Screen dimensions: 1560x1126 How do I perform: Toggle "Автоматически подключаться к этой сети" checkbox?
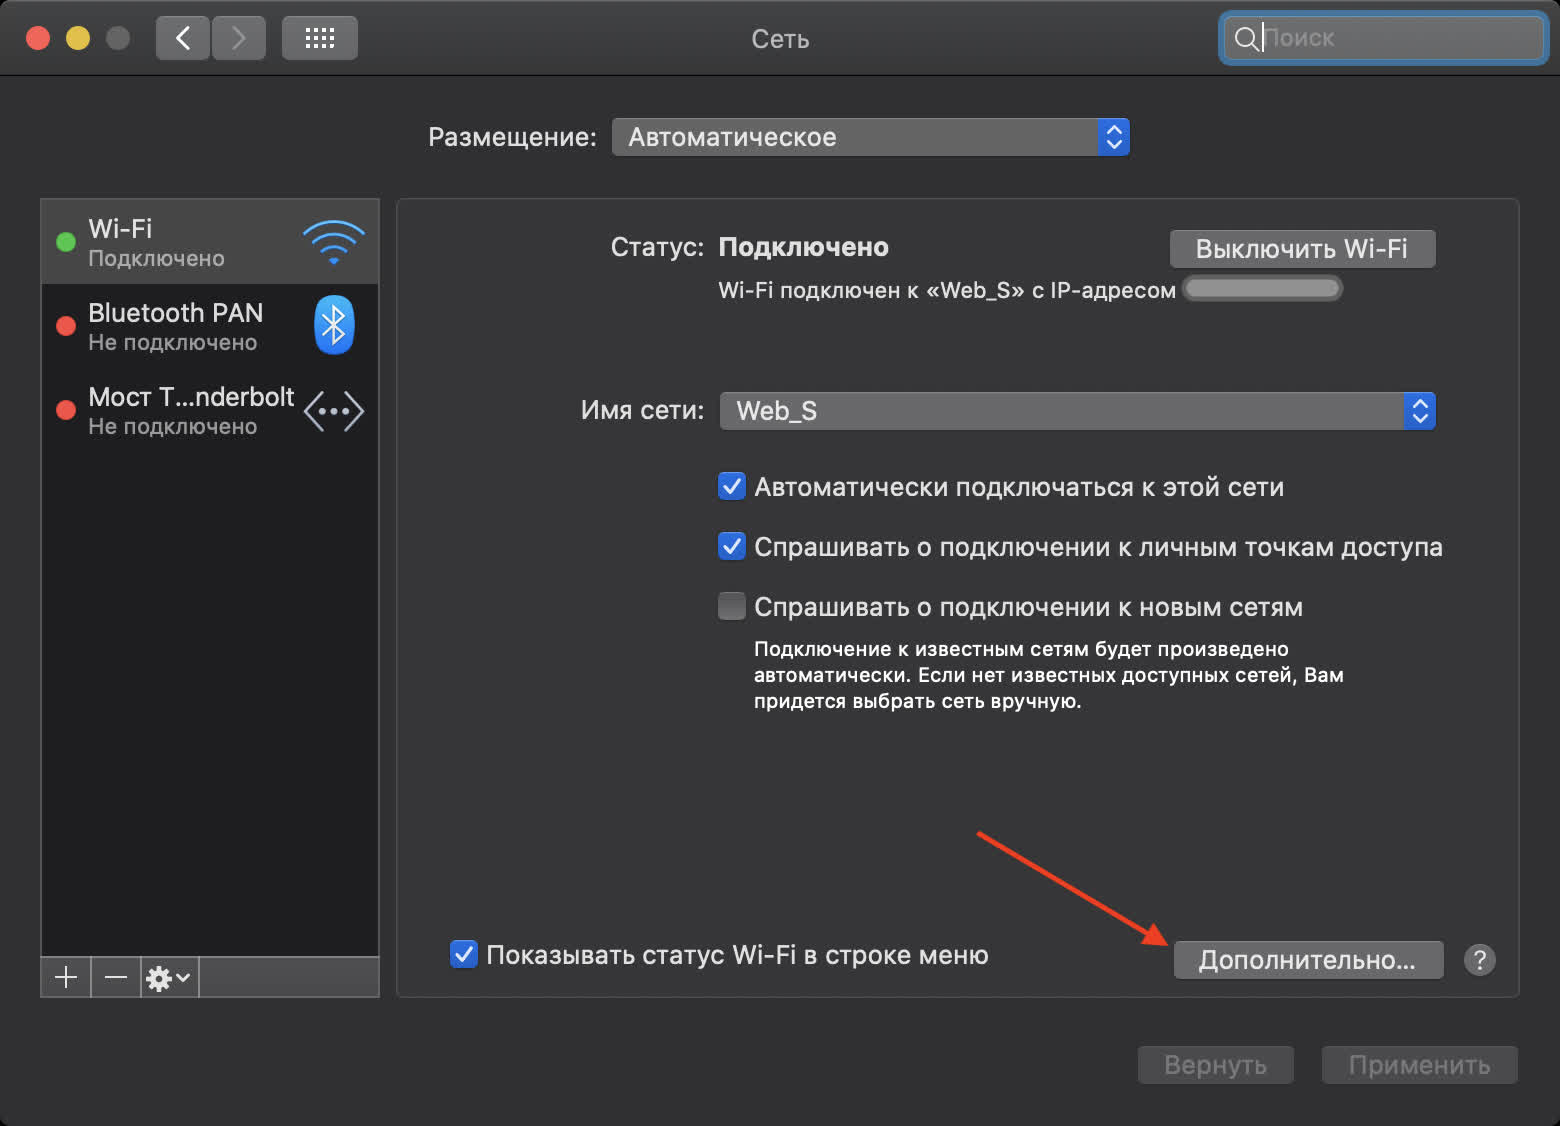[732, 487]
